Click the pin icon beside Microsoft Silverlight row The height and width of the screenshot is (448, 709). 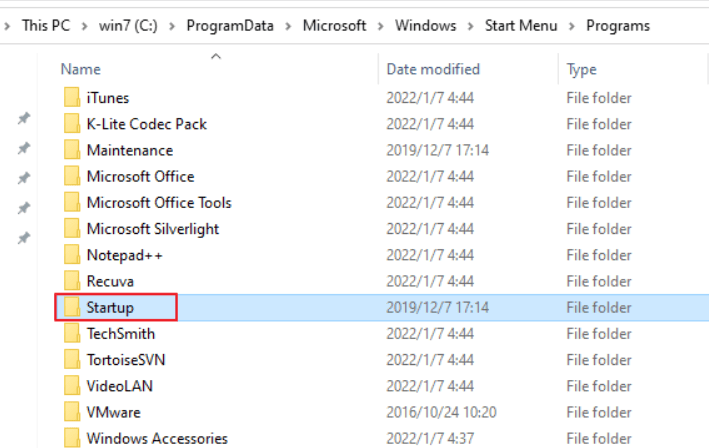click(x=24, y=238)
